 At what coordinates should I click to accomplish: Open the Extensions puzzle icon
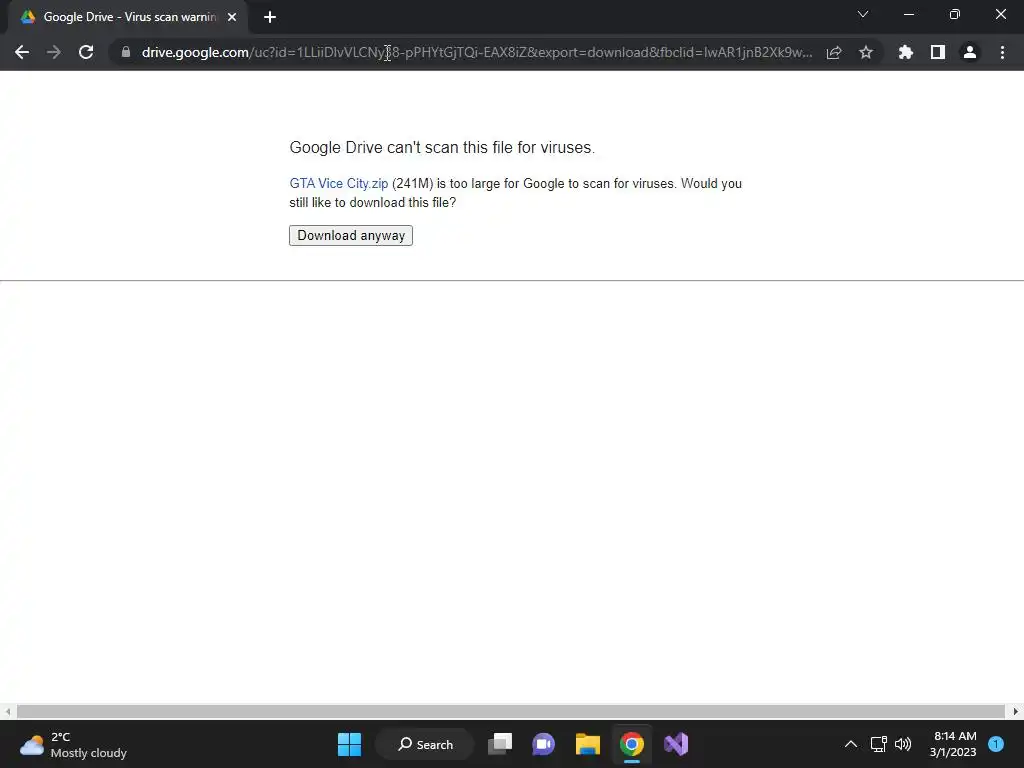pos(906,52)
